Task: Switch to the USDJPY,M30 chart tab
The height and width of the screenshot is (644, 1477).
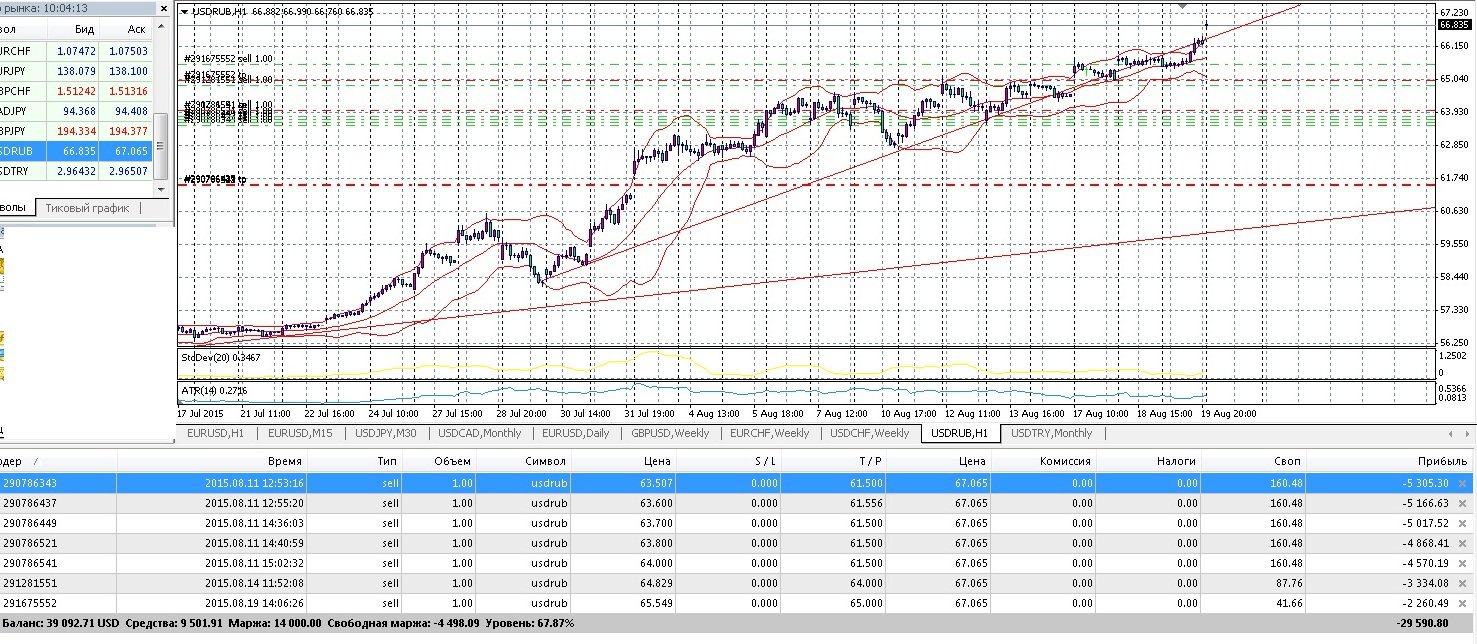Action: coord(387,433)
